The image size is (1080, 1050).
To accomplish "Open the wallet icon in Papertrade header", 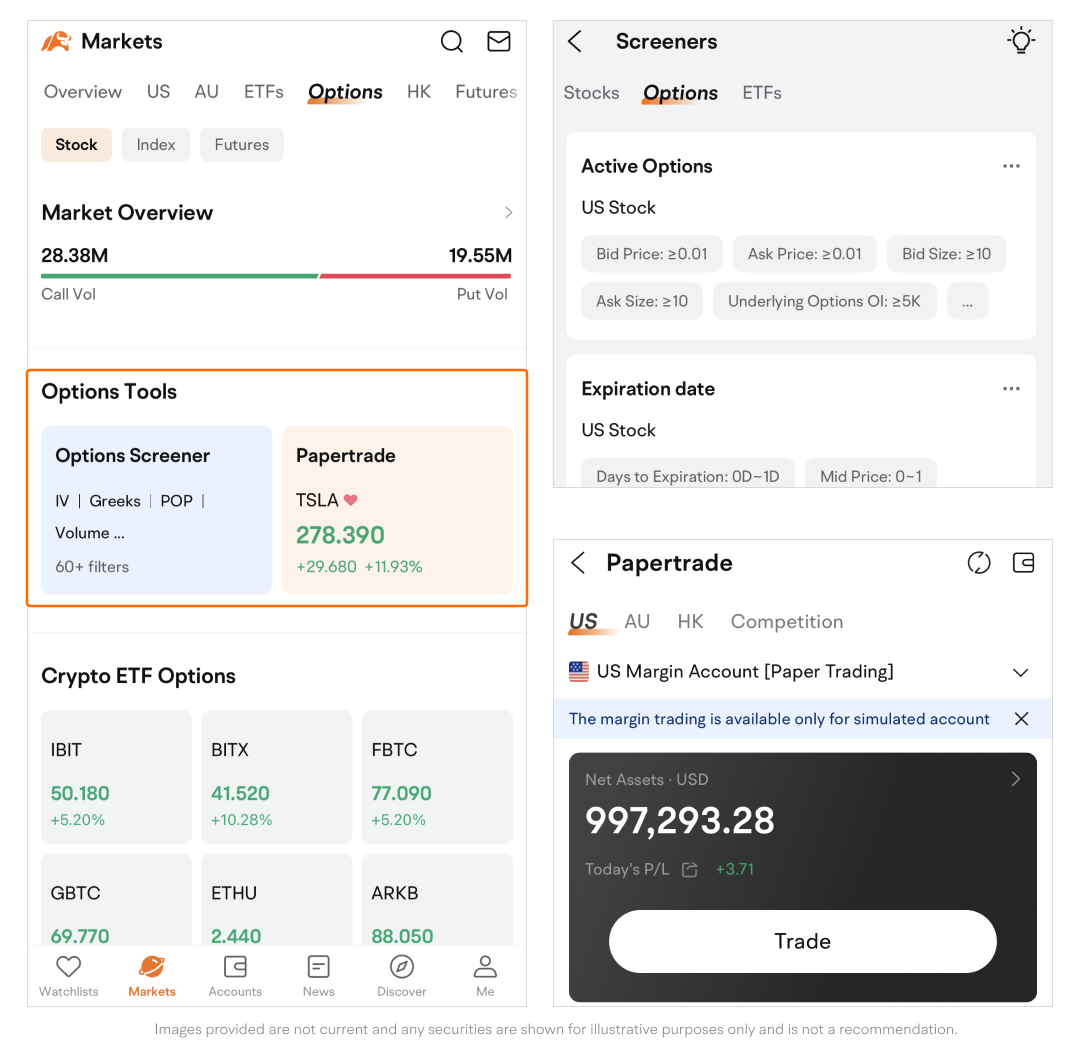I will (x=1023, y=563).
